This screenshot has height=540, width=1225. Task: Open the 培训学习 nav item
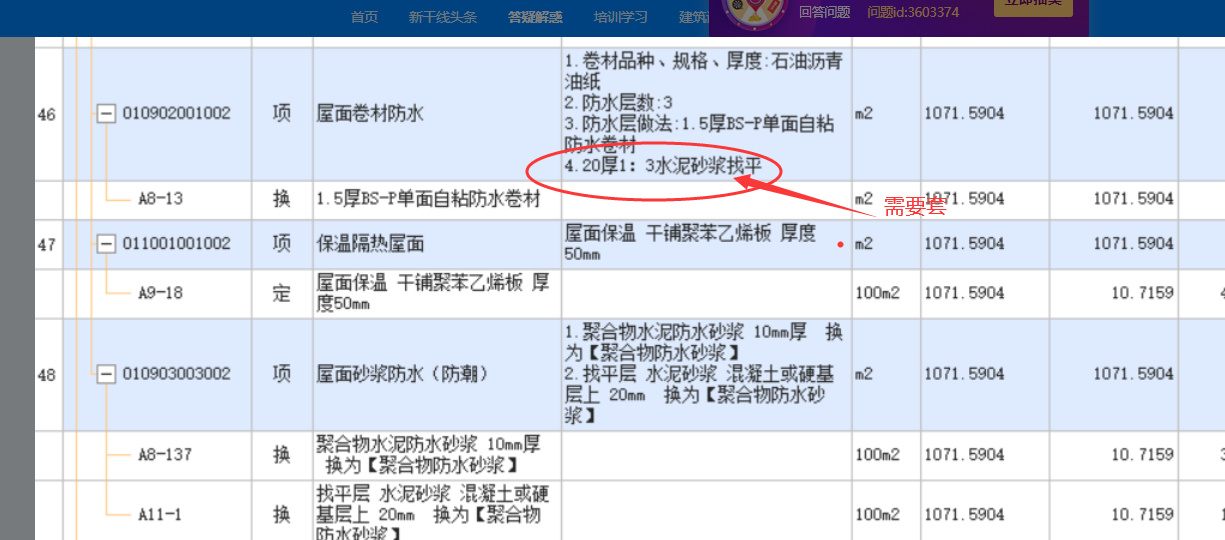(620, 17)
